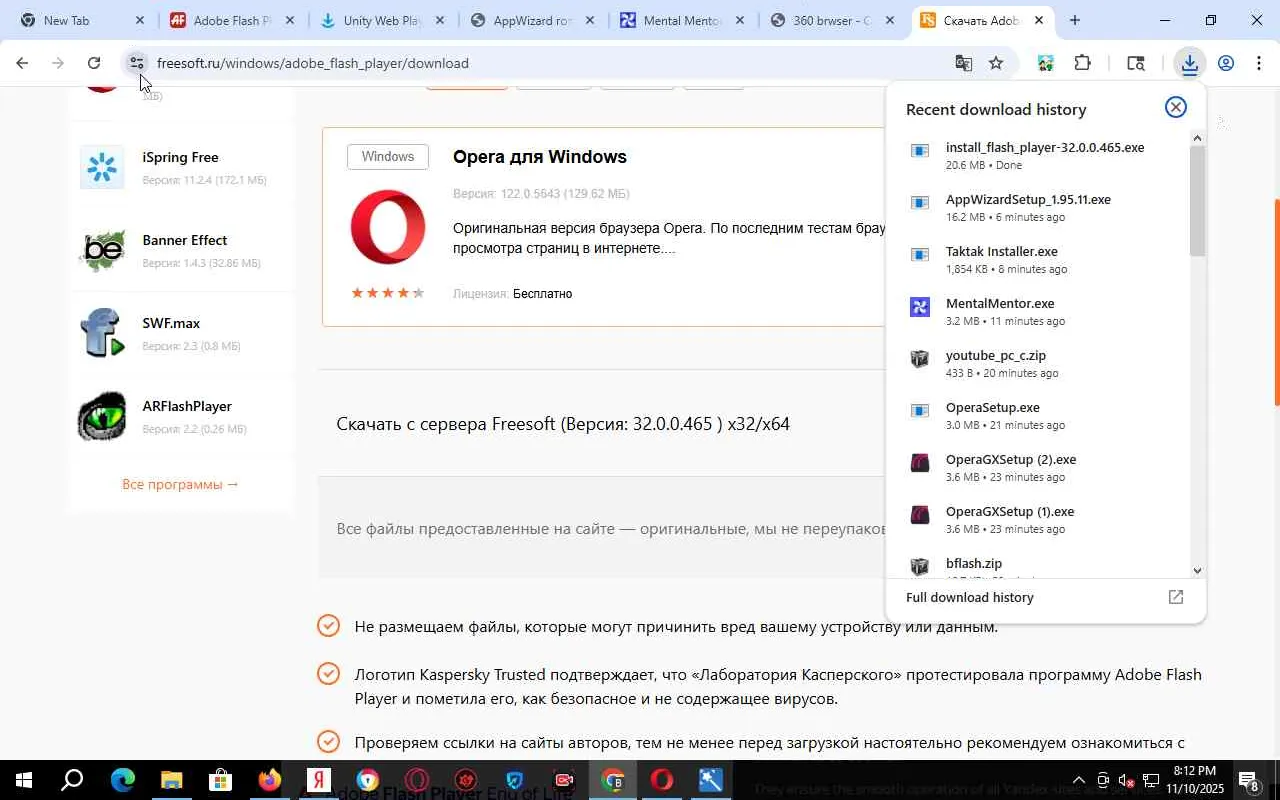The height and width of the screenshot is (800, 1280).
Task: Click the youtube_pc_c.zip archive icon
Action: tap(920, 359)
